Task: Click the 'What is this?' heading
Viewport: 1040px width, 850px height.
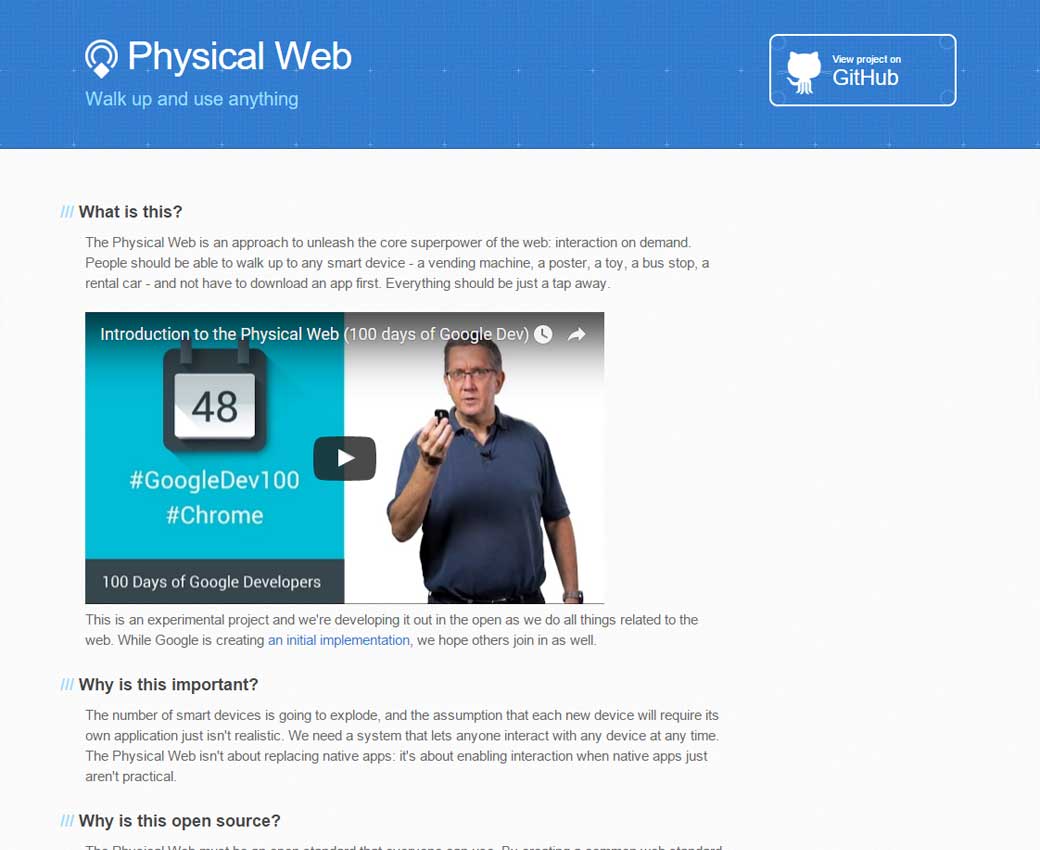Action: (130, 212)
